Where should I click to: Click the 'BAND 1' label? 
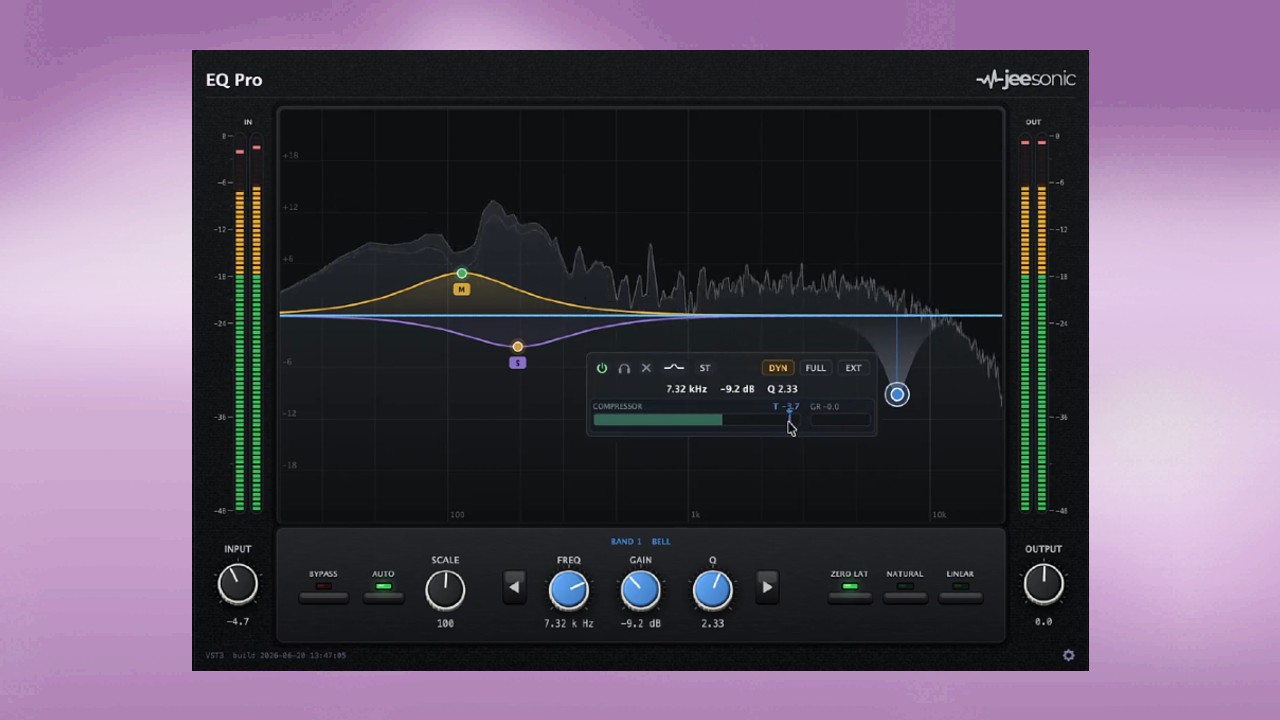tap(626, 542)
